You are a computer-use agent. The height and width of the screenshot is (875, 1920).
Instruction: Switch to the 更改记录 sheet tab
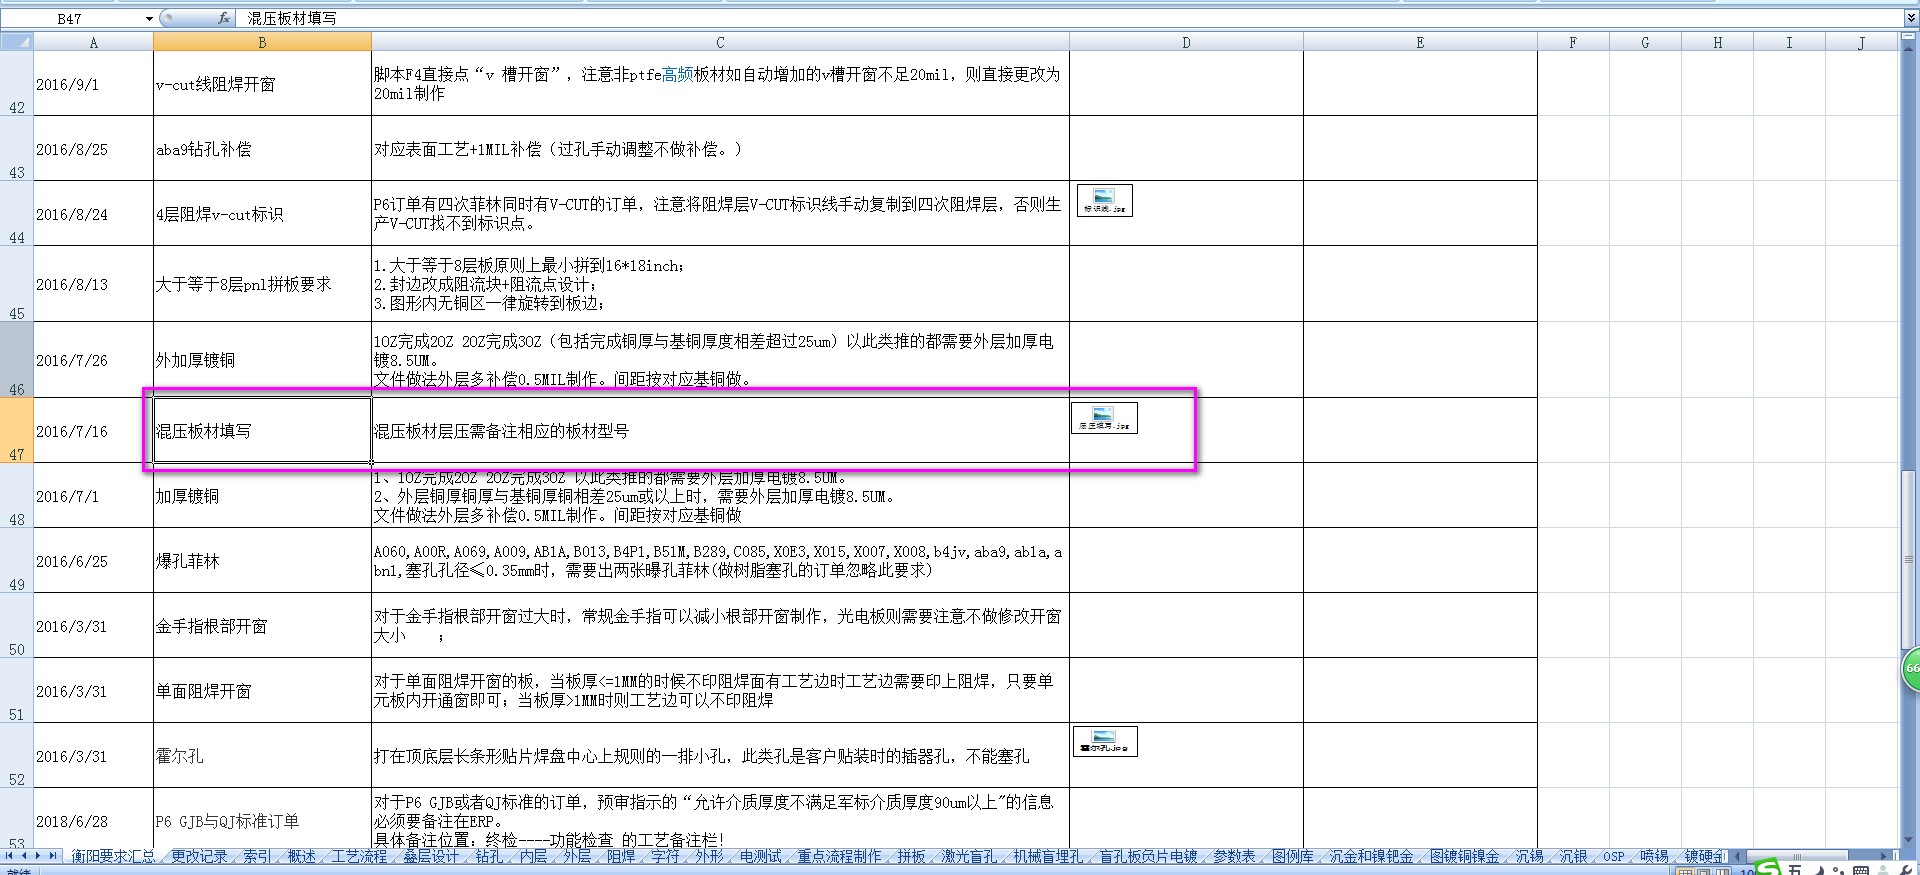click(199, 856)
